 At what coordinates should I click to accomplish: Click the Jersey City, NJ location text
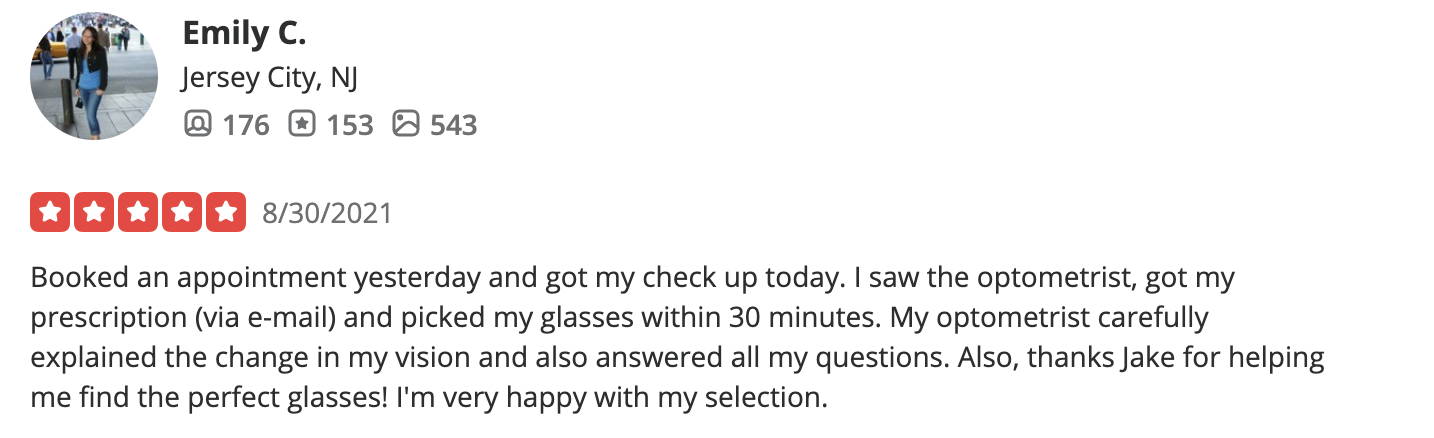tap(270, 78)
